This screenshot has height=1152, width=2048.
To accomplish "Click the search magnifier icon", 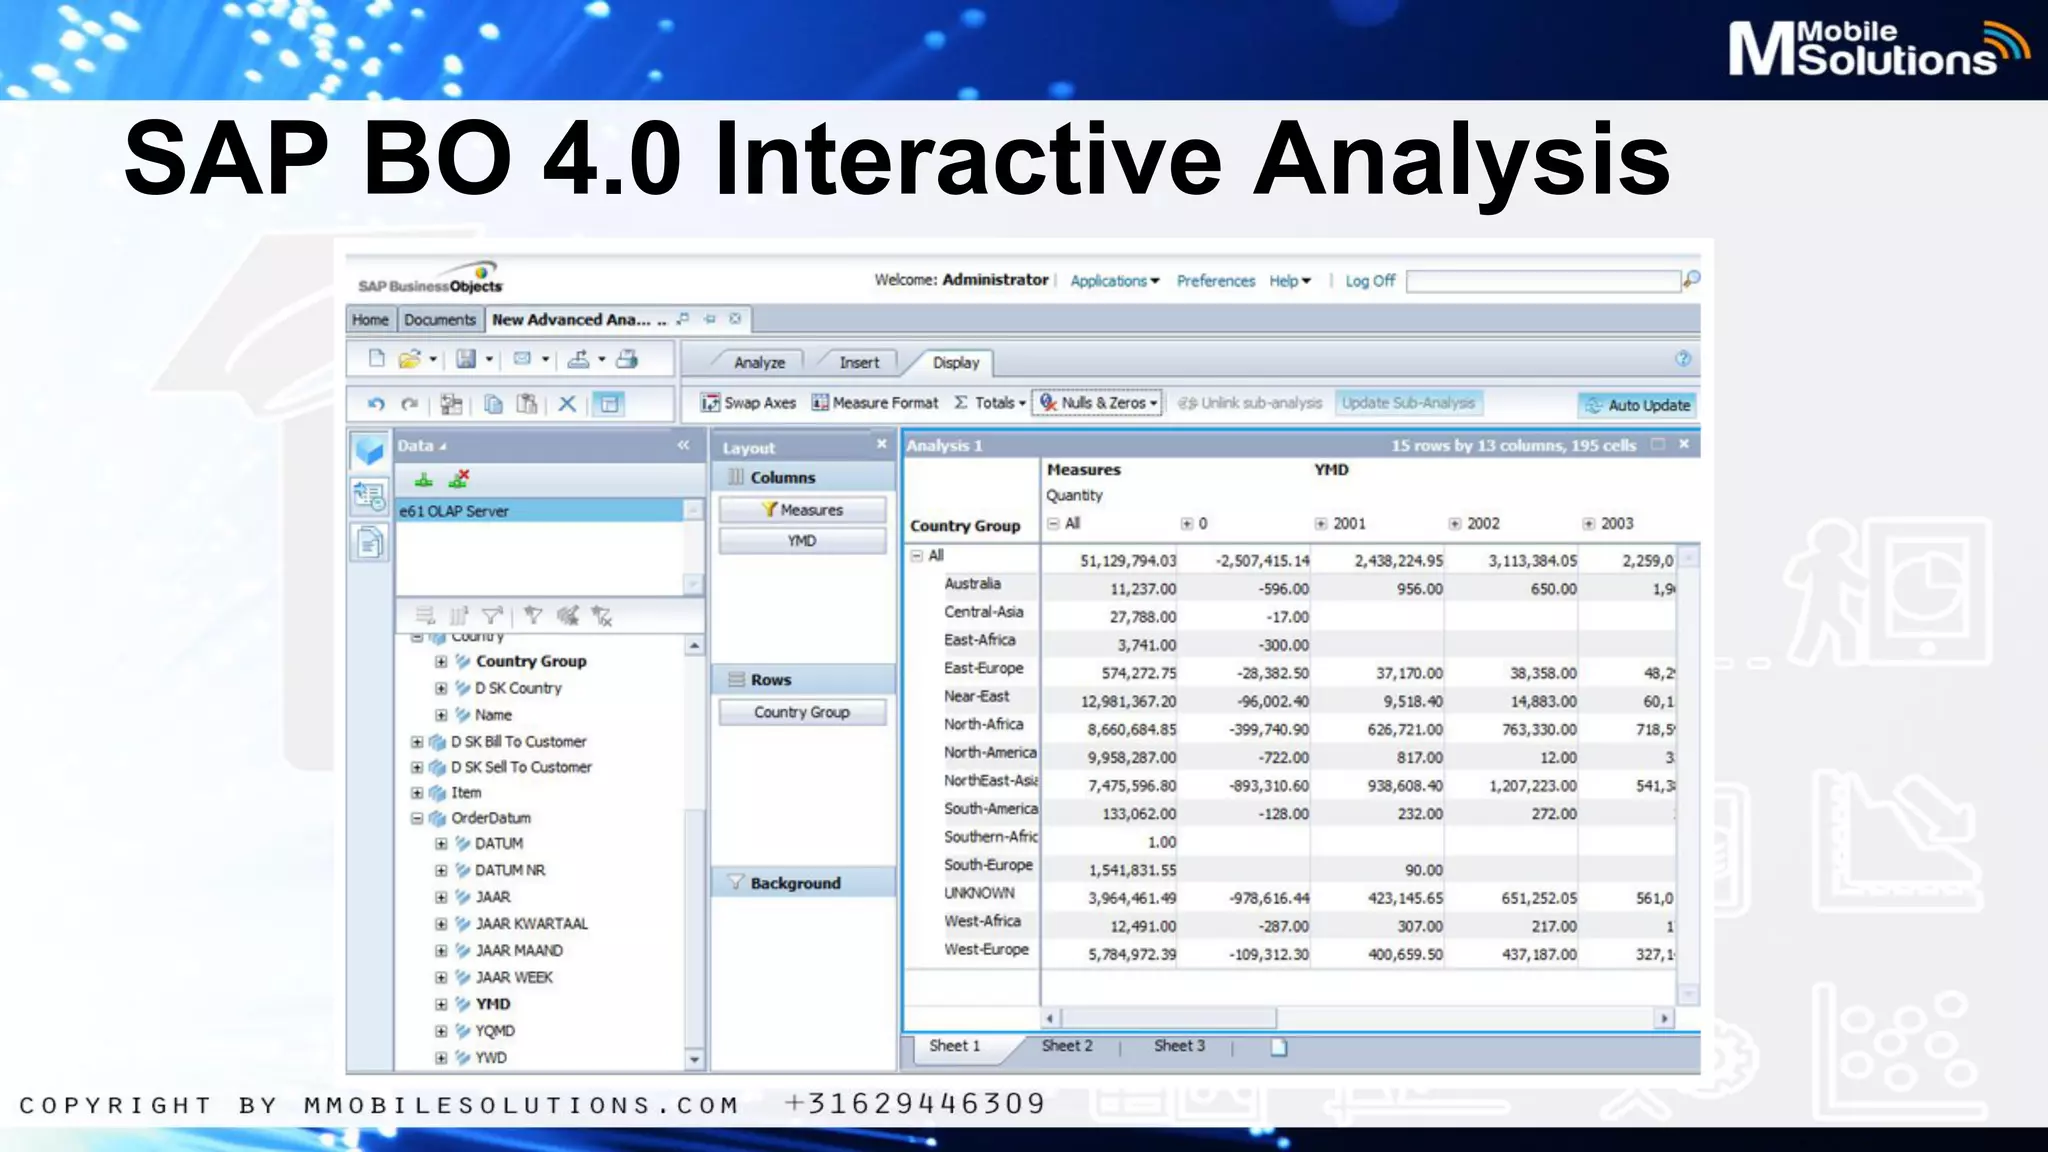I will point(1691,280).
